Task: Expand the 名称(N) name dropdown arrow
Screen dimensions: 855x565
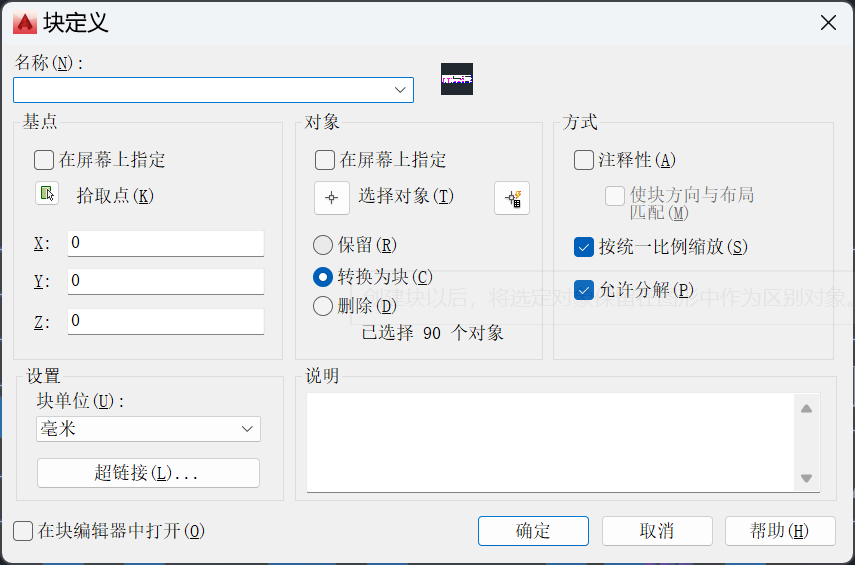Action: (x=400, y=90)
